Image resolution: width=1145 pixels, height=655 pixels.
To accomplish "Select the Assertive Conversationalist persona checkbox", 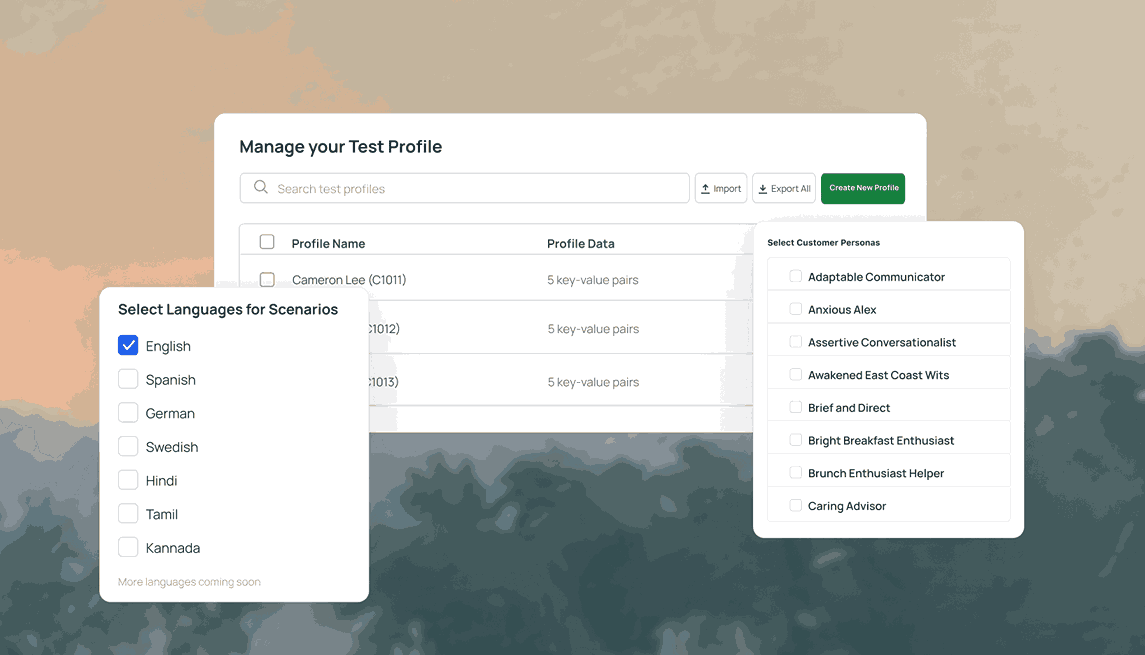I will click(x=796, y=342).
